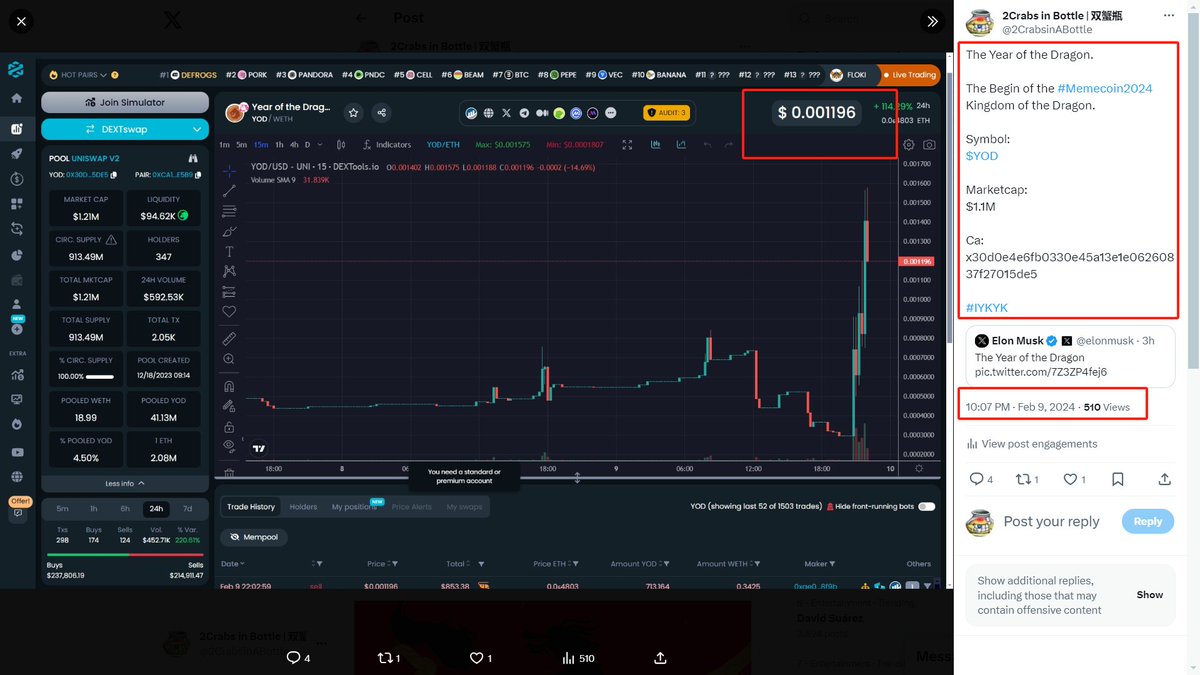Viewport: 1200px width, 675px height.
Task: Open the rocket launch icon in sidebar
Action: pos(16,154)
